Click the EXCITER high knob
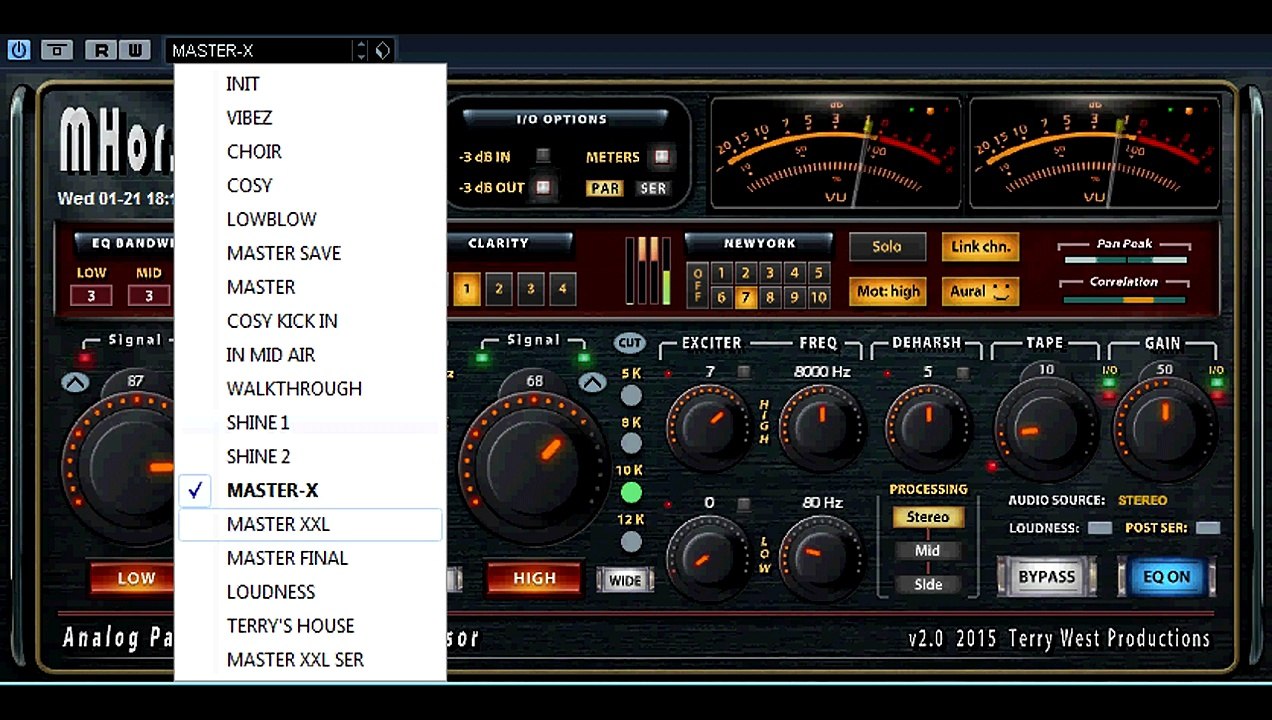Viewport: 1272px width, 720px height. pos(708,427)
